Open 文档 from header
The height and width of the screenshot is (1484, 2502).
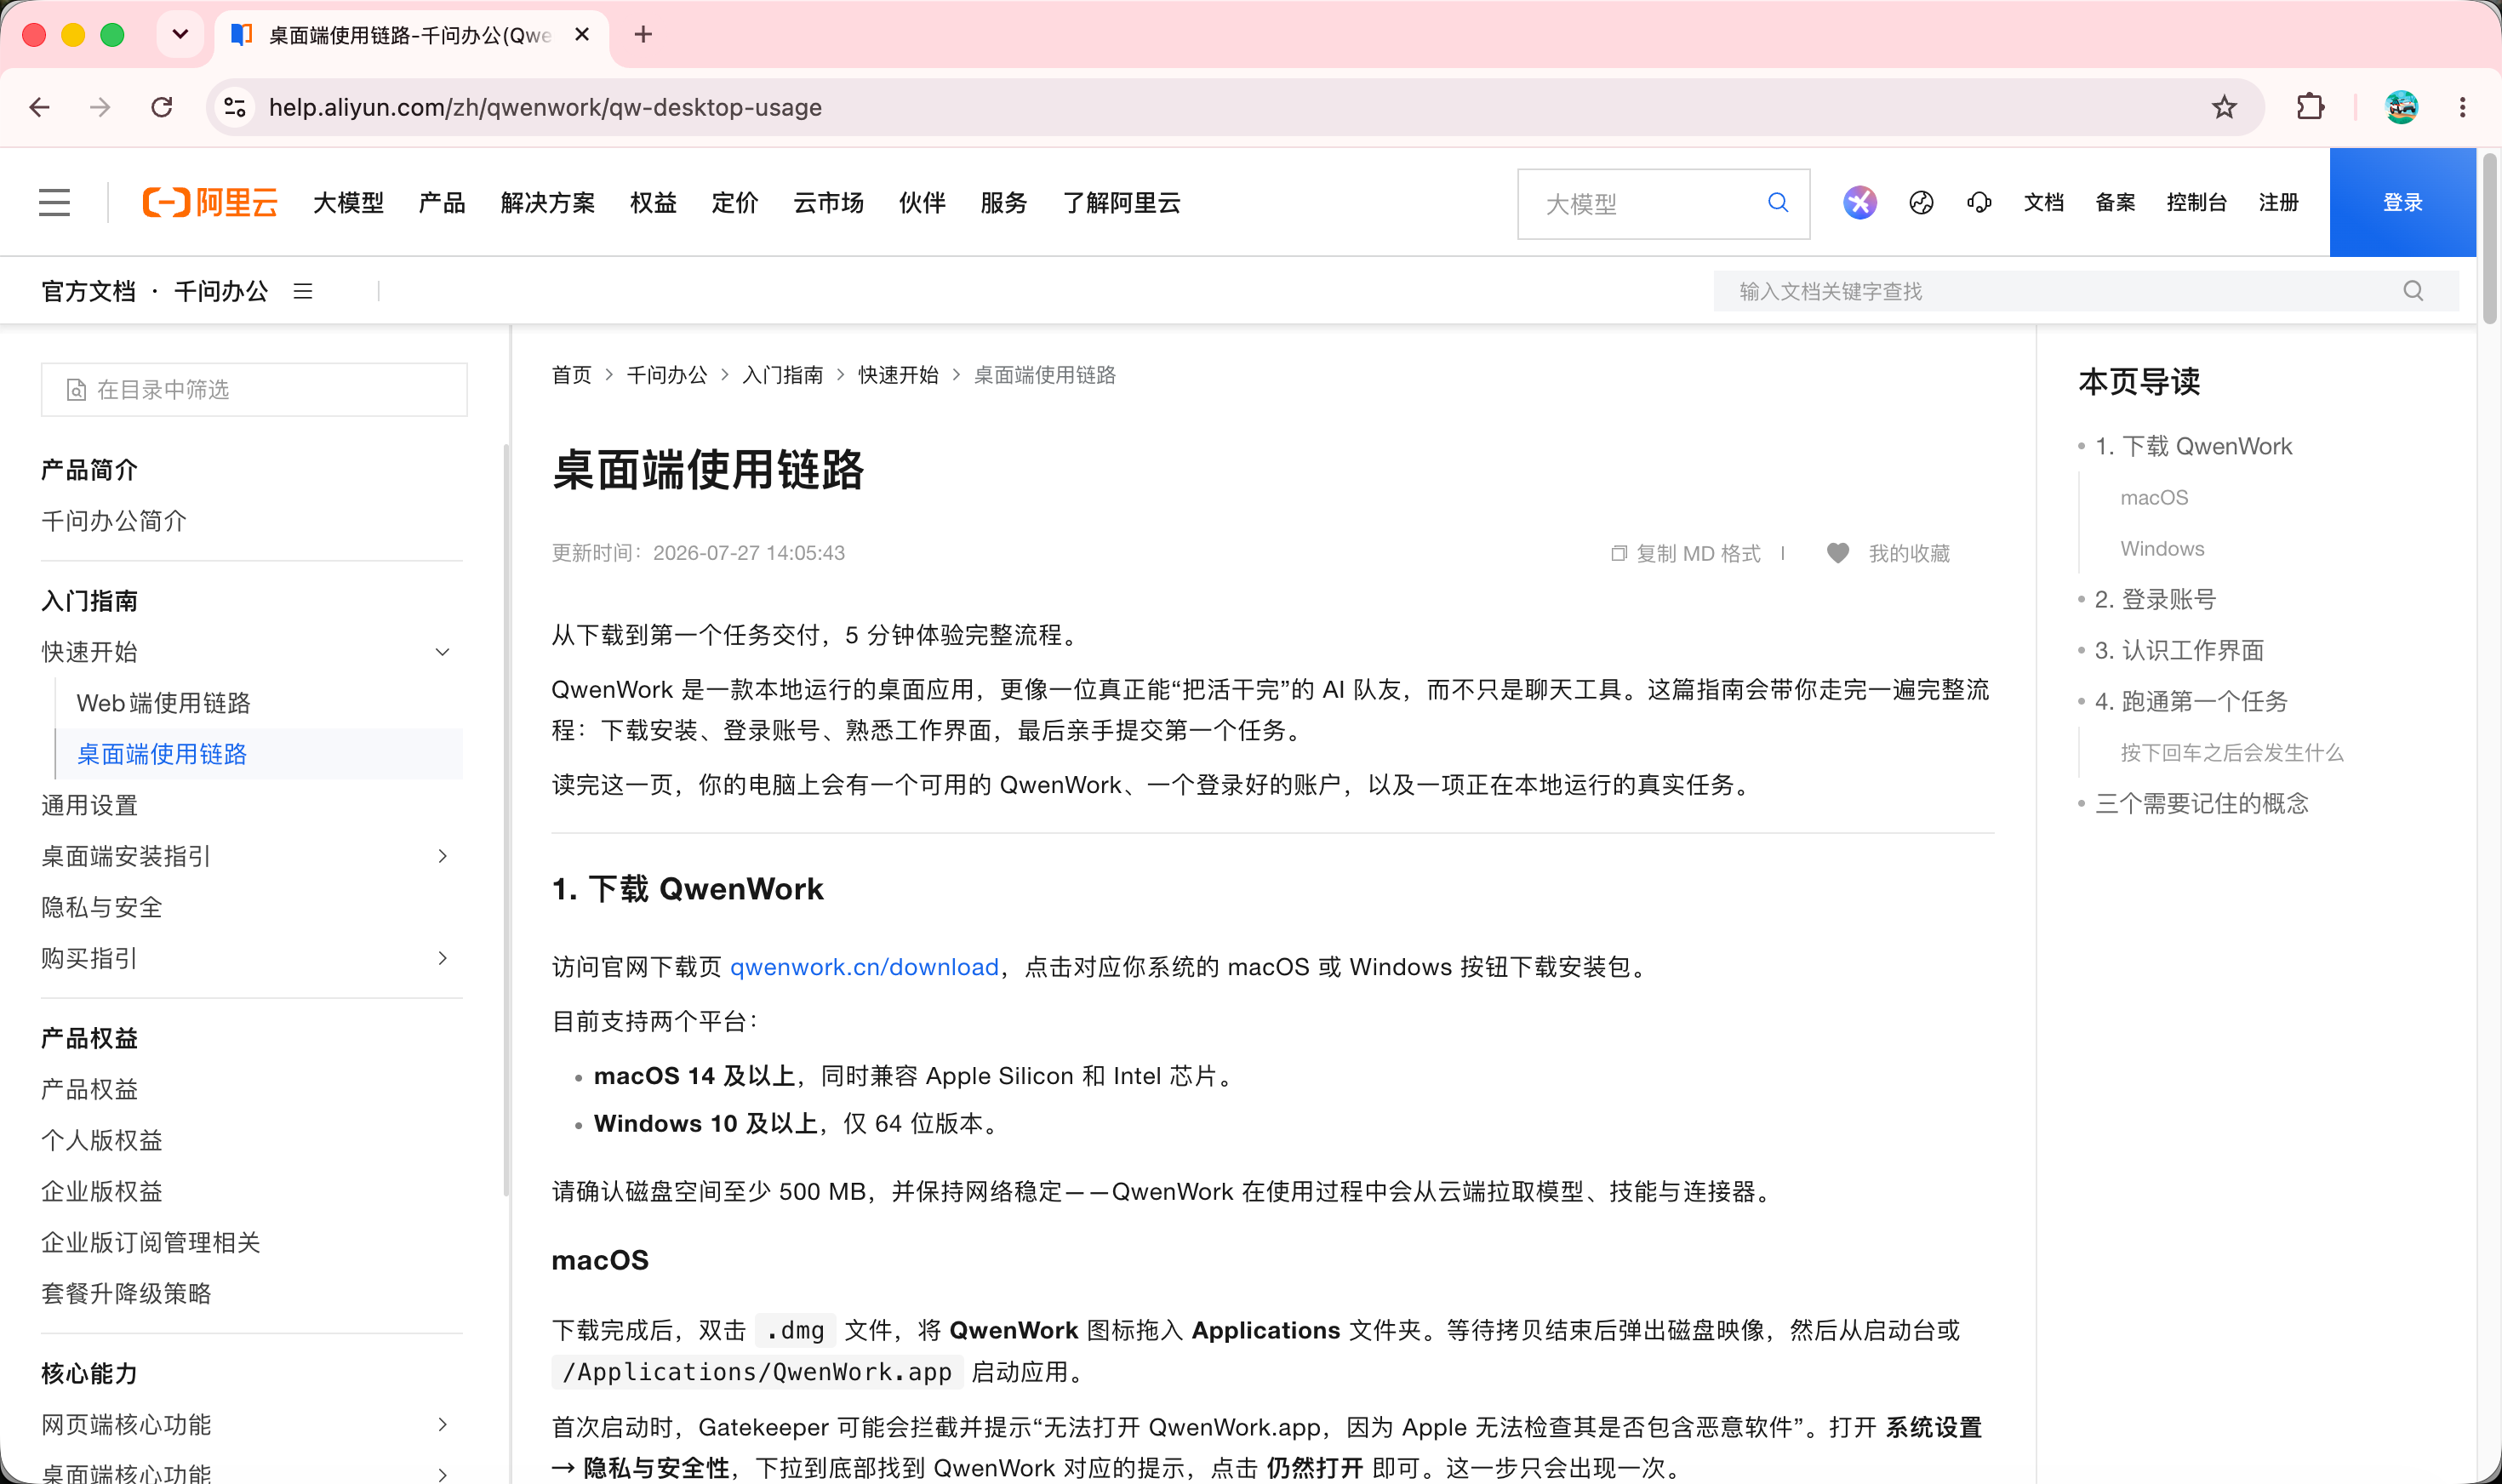pos(2043,203)
